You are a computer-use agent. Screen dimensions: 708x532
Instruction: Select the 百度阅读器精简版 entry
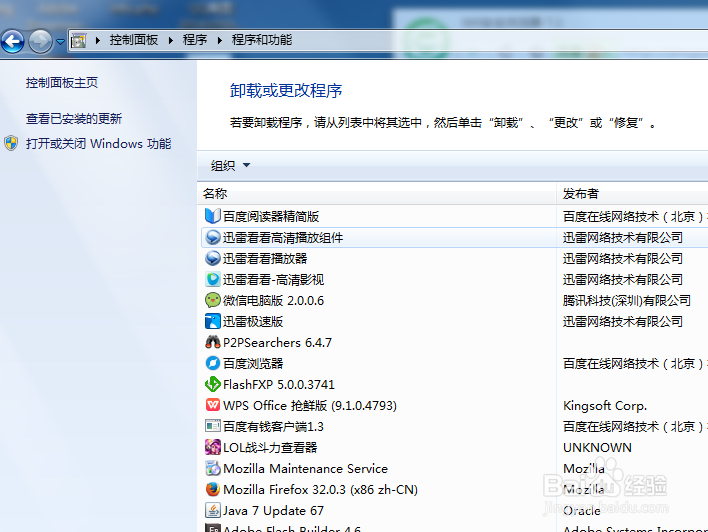pyautogui.click(x=271, y=216)
